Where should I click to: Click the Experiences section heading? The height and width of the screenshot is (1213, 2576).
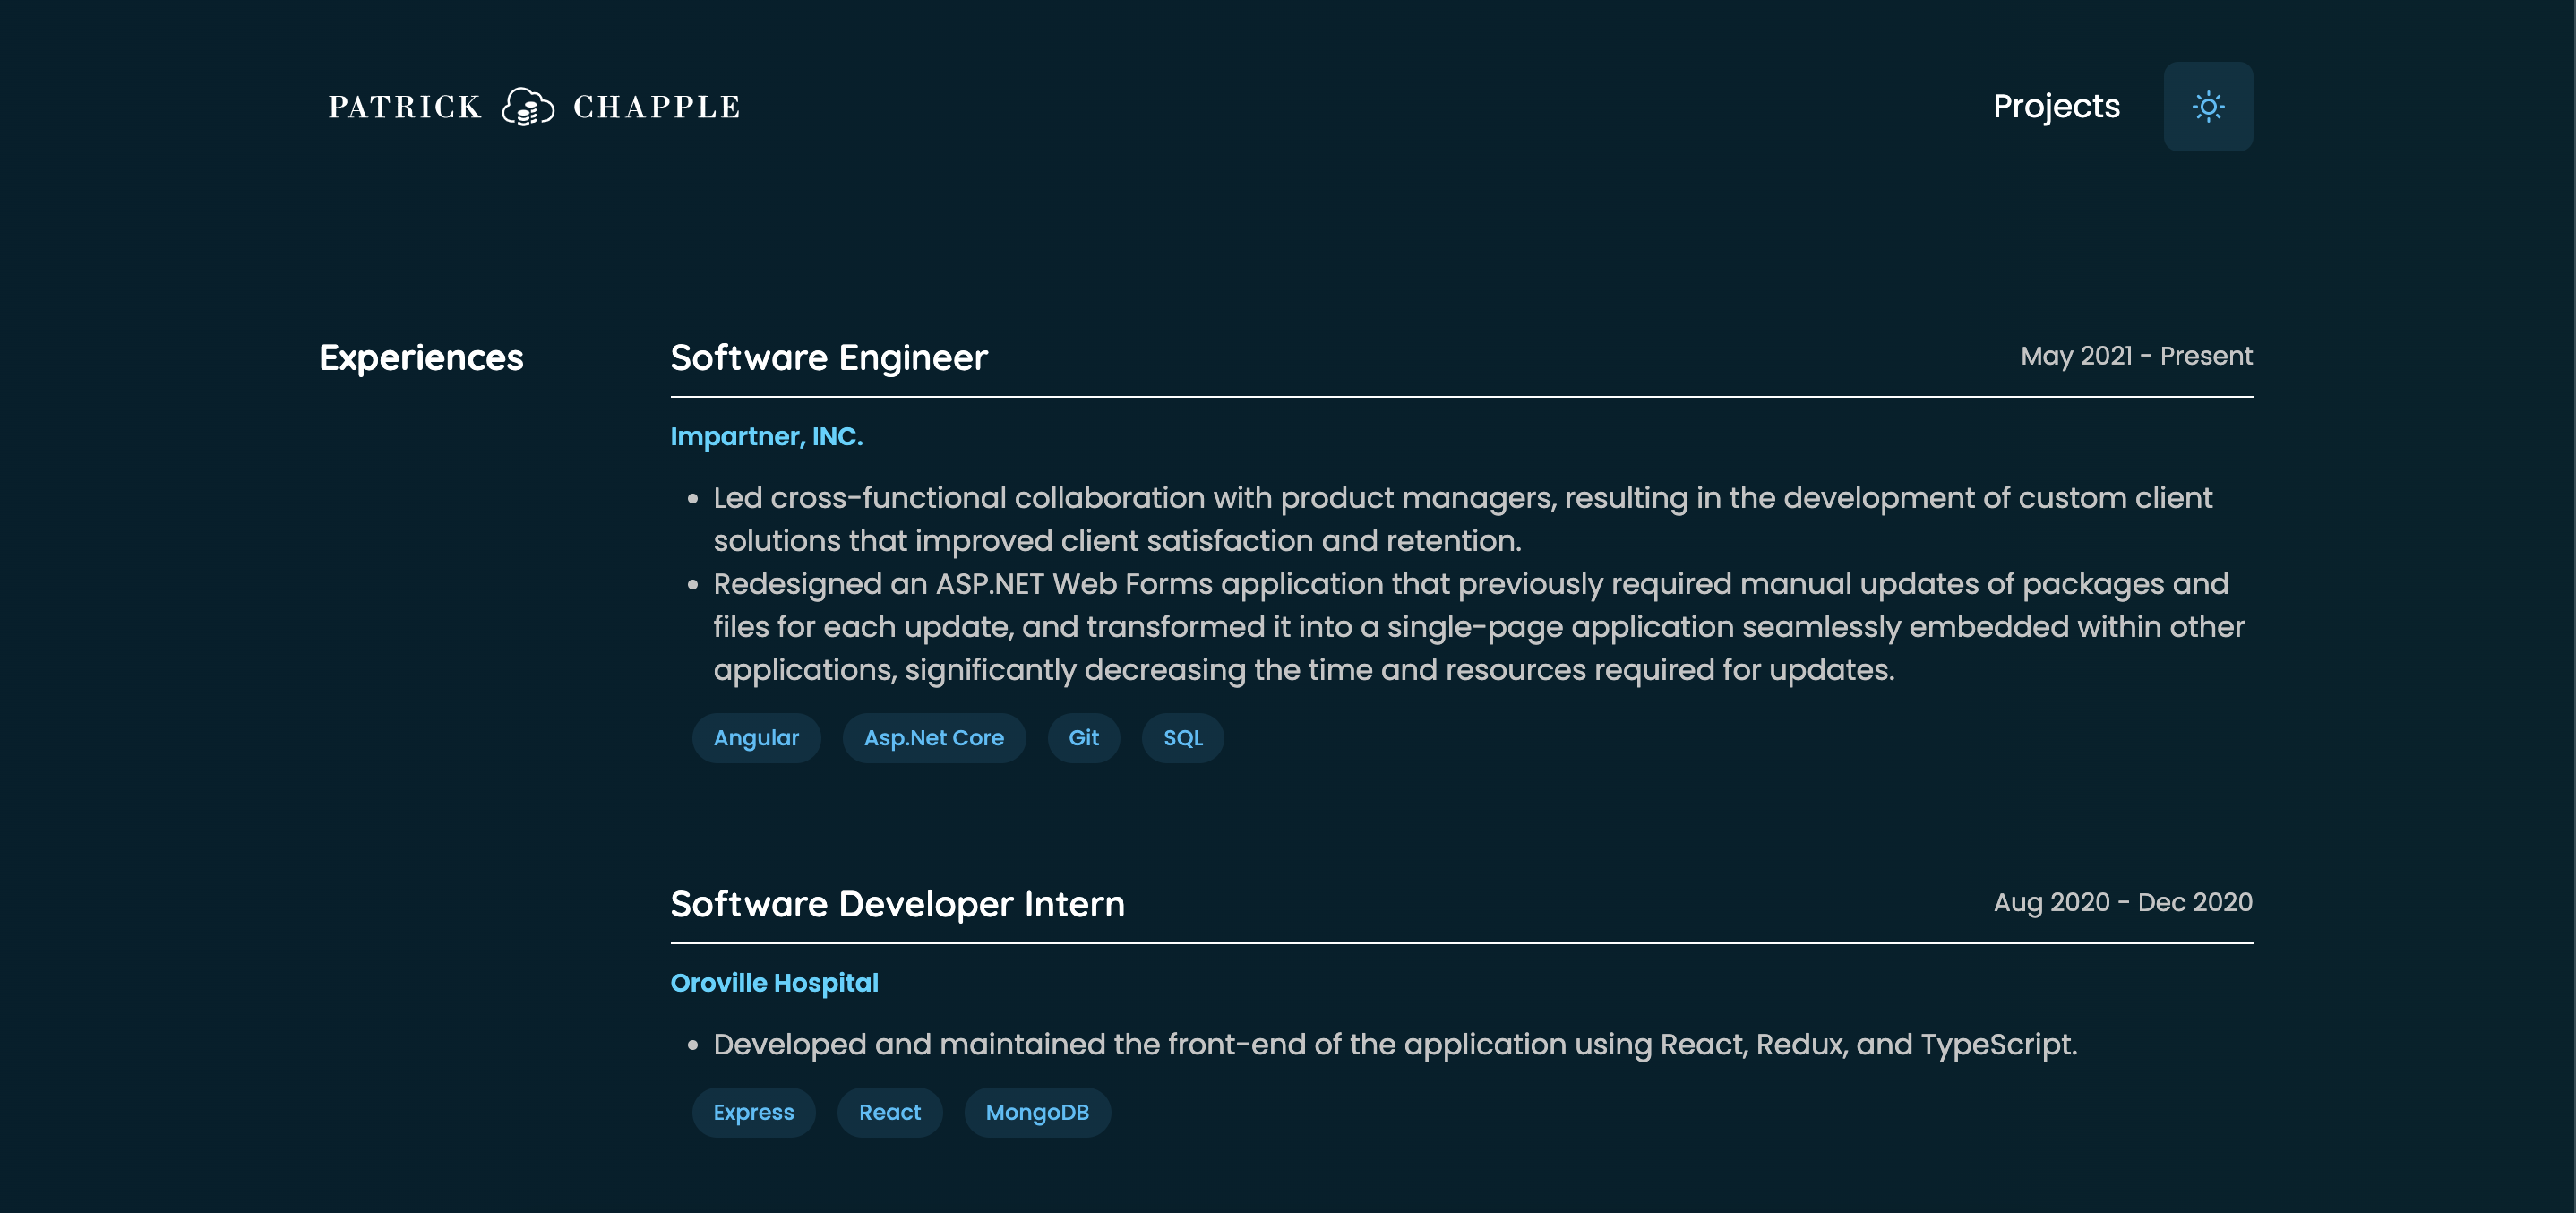click(x=421, y=358)
